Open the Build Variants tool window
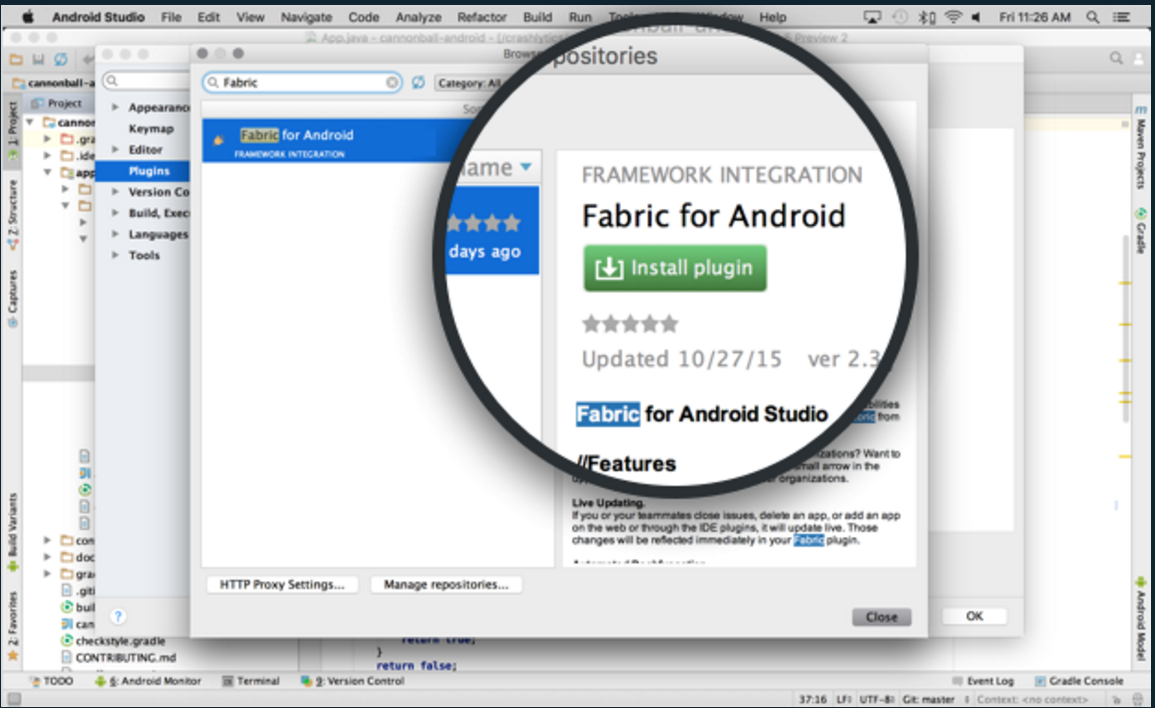The width and height of the screenshot is (1155, 708). (x=13, y=532)
